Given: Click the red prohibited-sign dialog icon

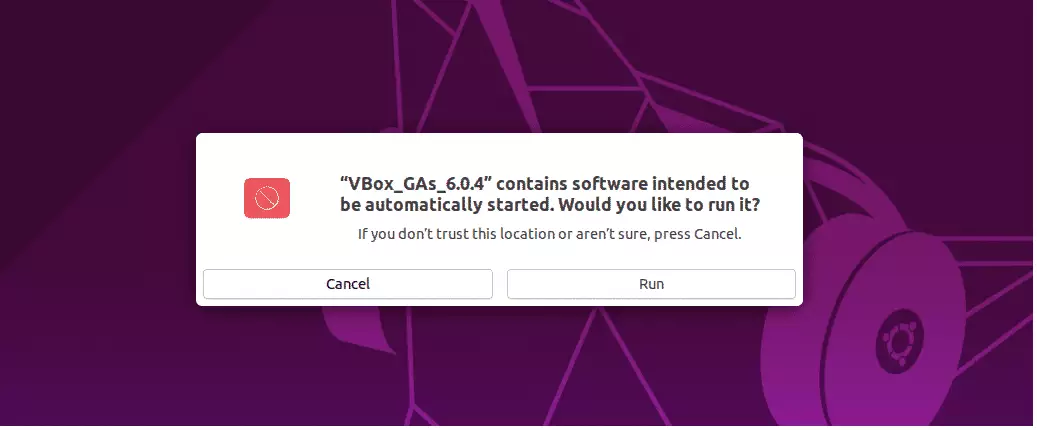Looking at the screenshot, I should tap(267, 198).
